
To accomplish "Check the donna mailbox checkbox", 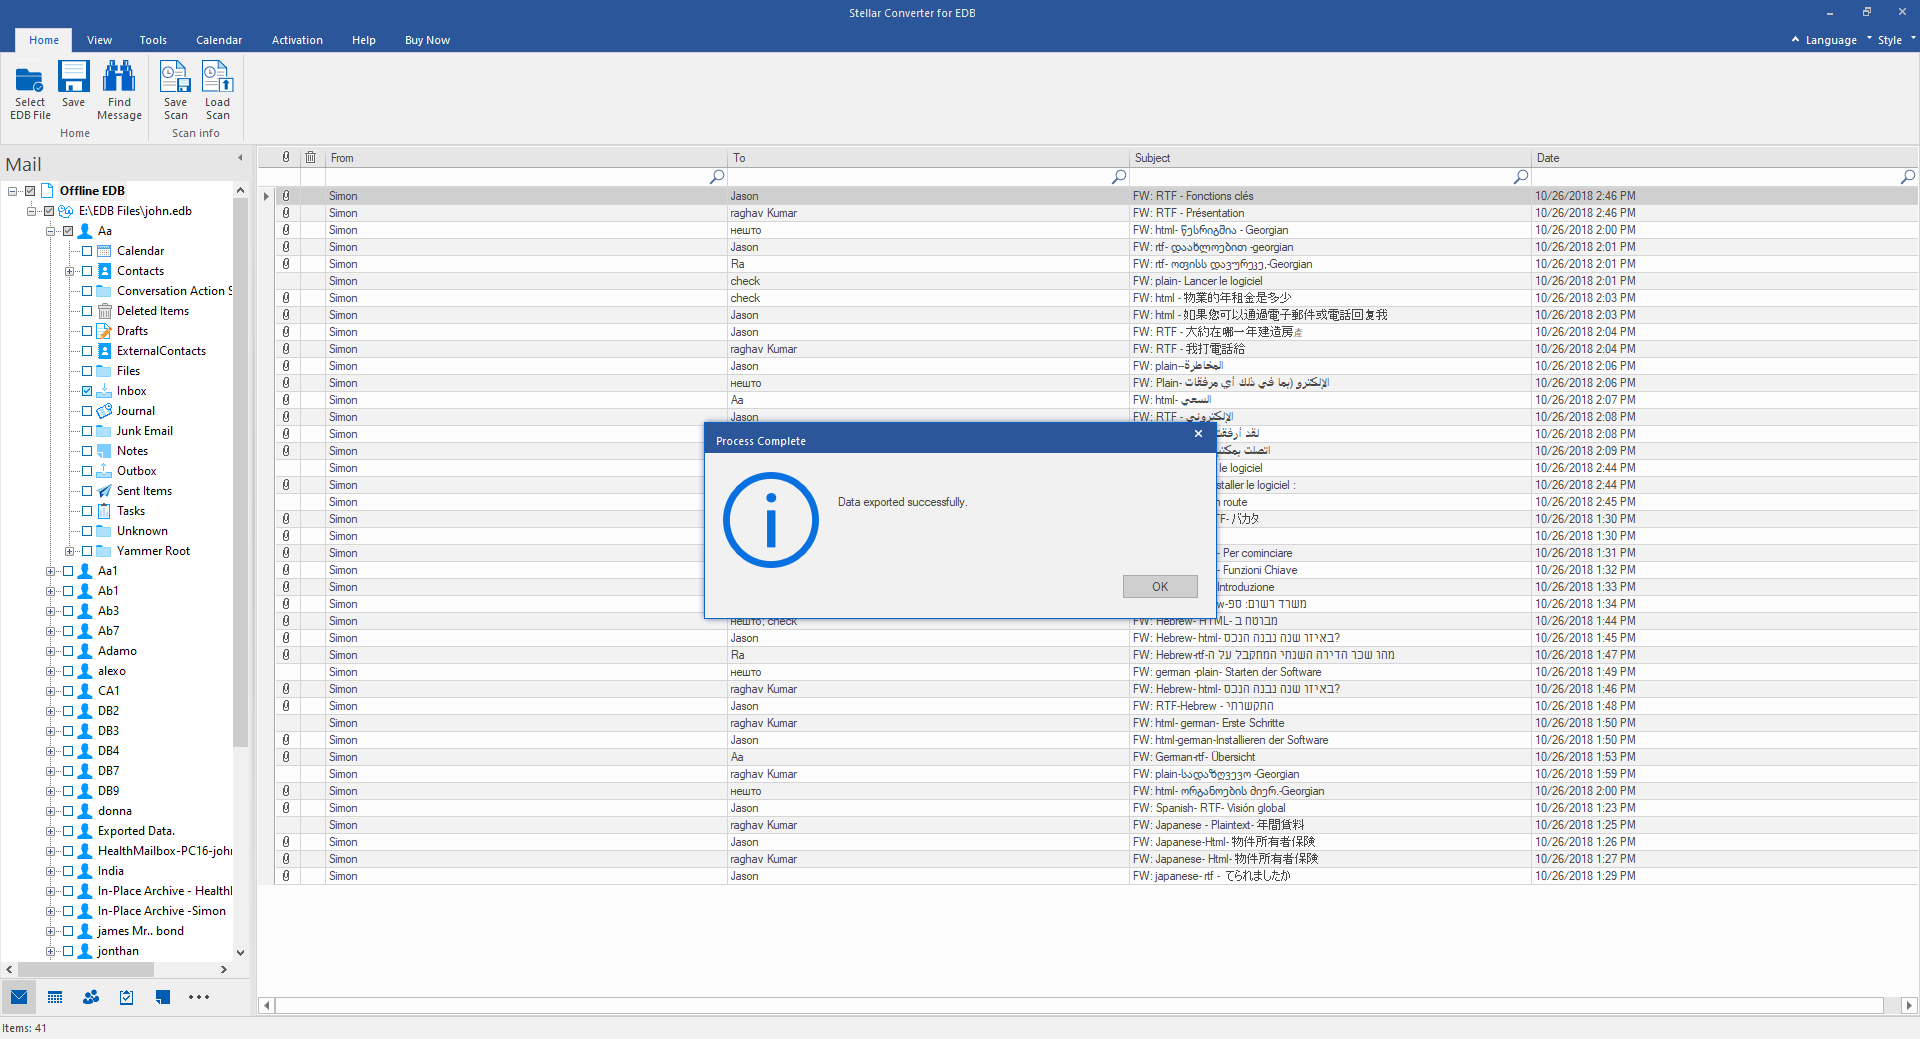I will 68,811.
